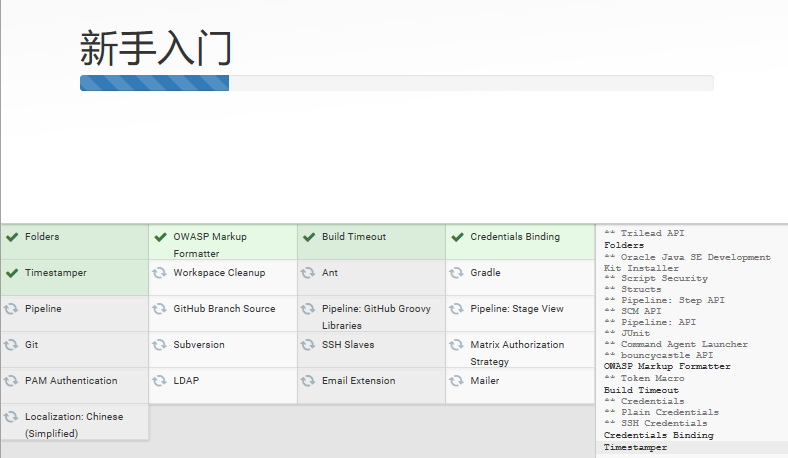Image resolution: width=788 pixels, height=458 pixels.
Task: Select the PAM Authentication label
Action: point(71,381)
